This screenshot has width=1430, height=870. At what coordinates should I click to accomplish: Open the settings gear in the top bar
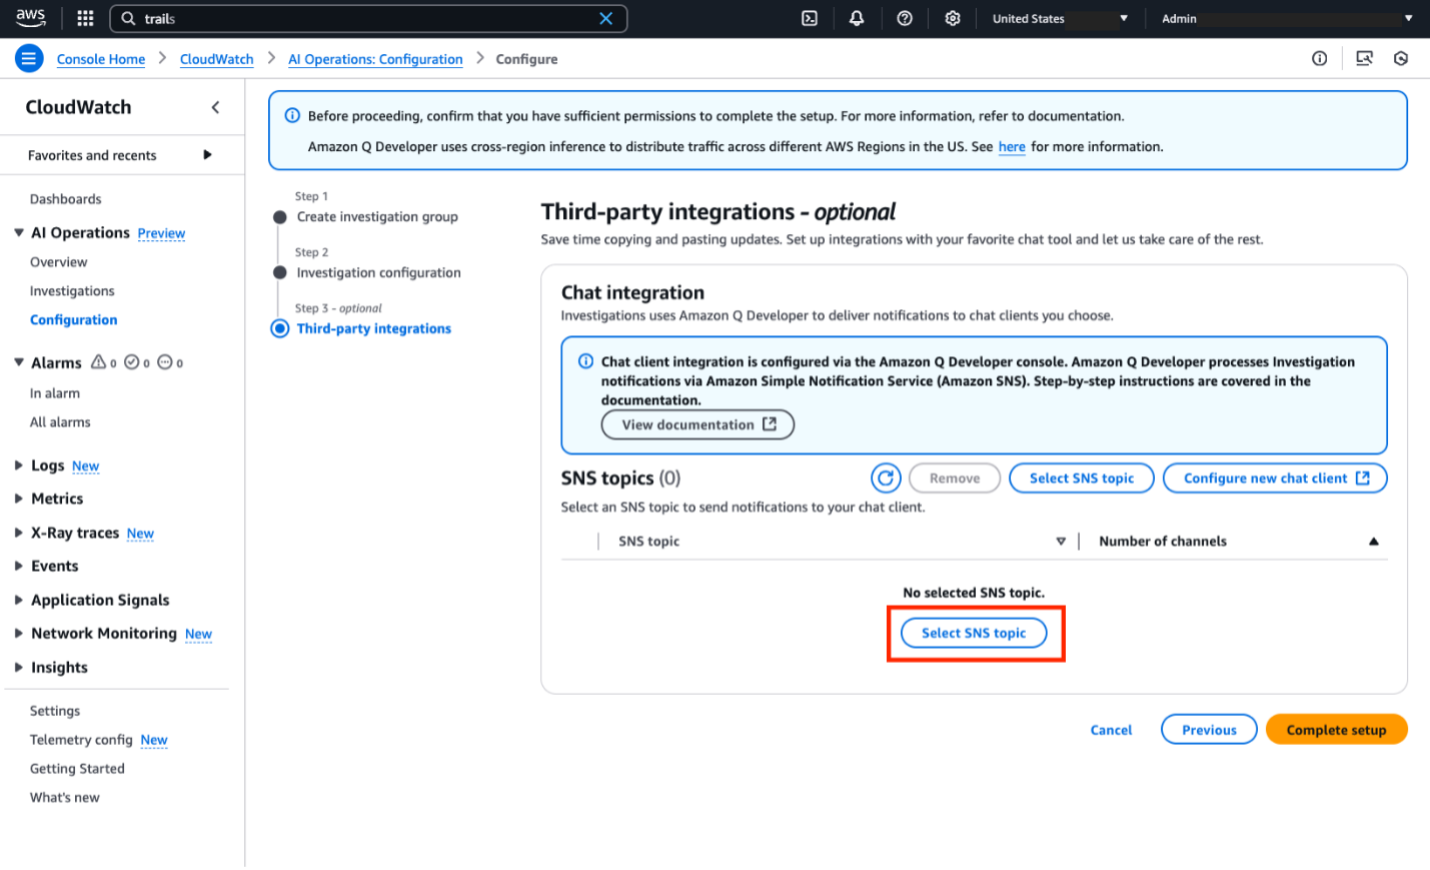pyautogui.click(x=952, y=18)
